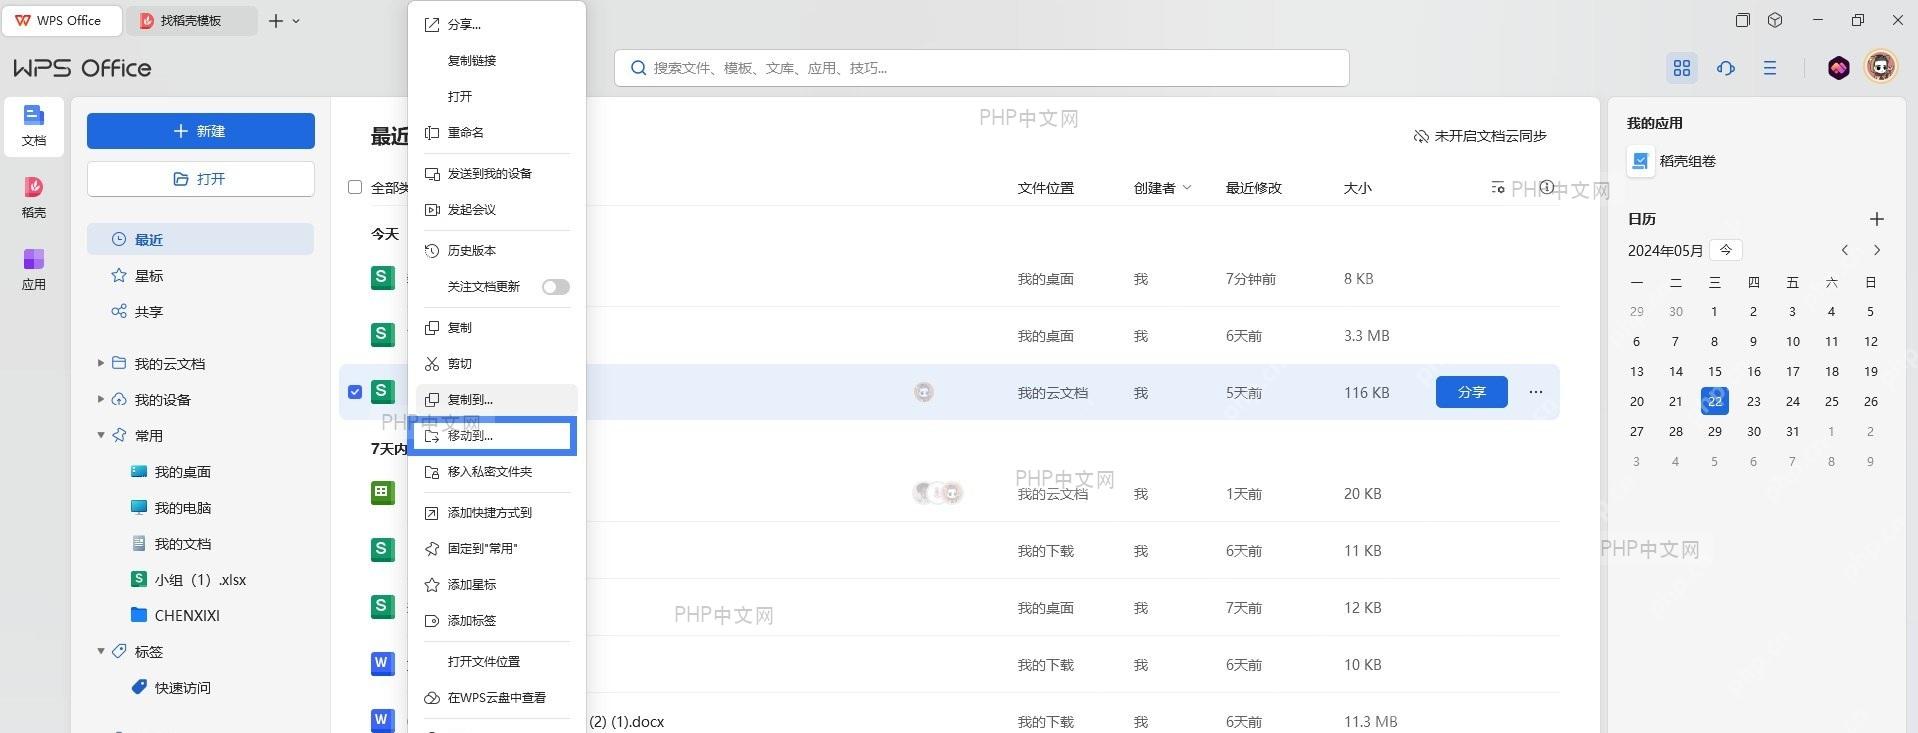Screen dimensions: 1918x733
Task: Click the user avatar in top right
Action: coord(1881,67)
